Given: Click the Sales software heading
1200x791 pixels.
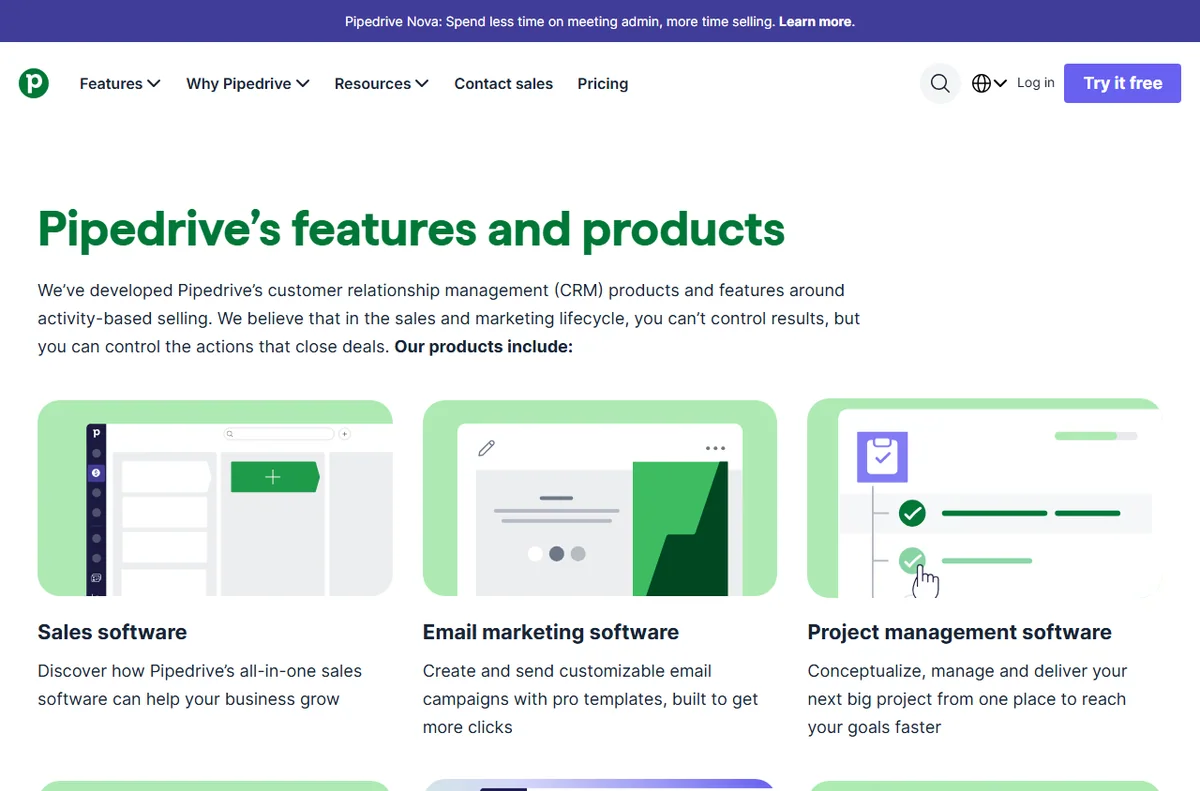Looking at the screenshot, I should pos(112,632).
